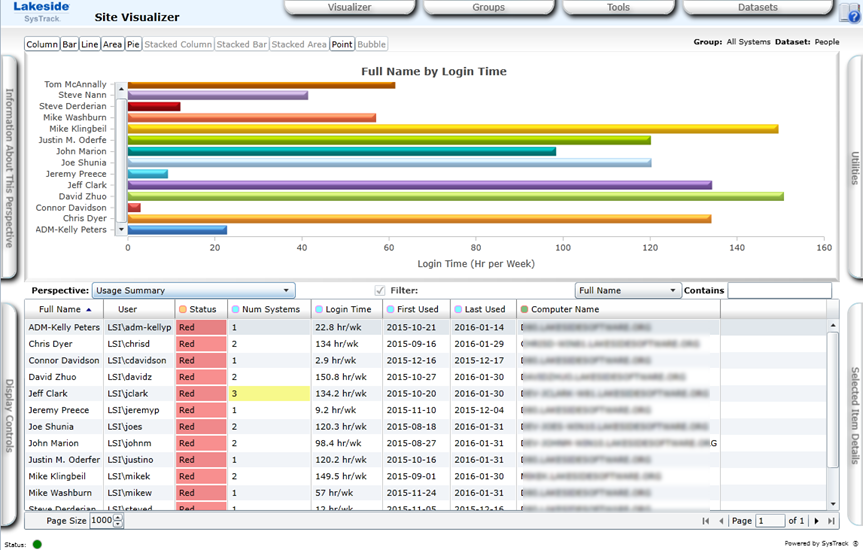Select the Line chart button

tap(90, 45)
